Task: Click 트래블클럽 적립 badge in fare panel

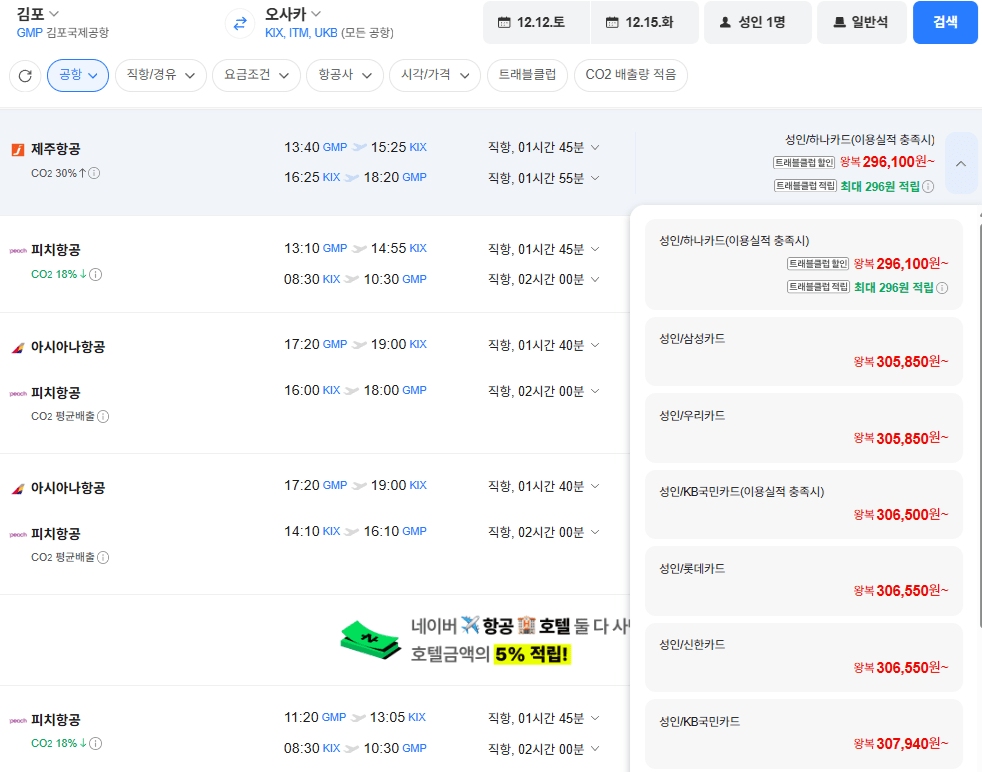Action: 818,287
